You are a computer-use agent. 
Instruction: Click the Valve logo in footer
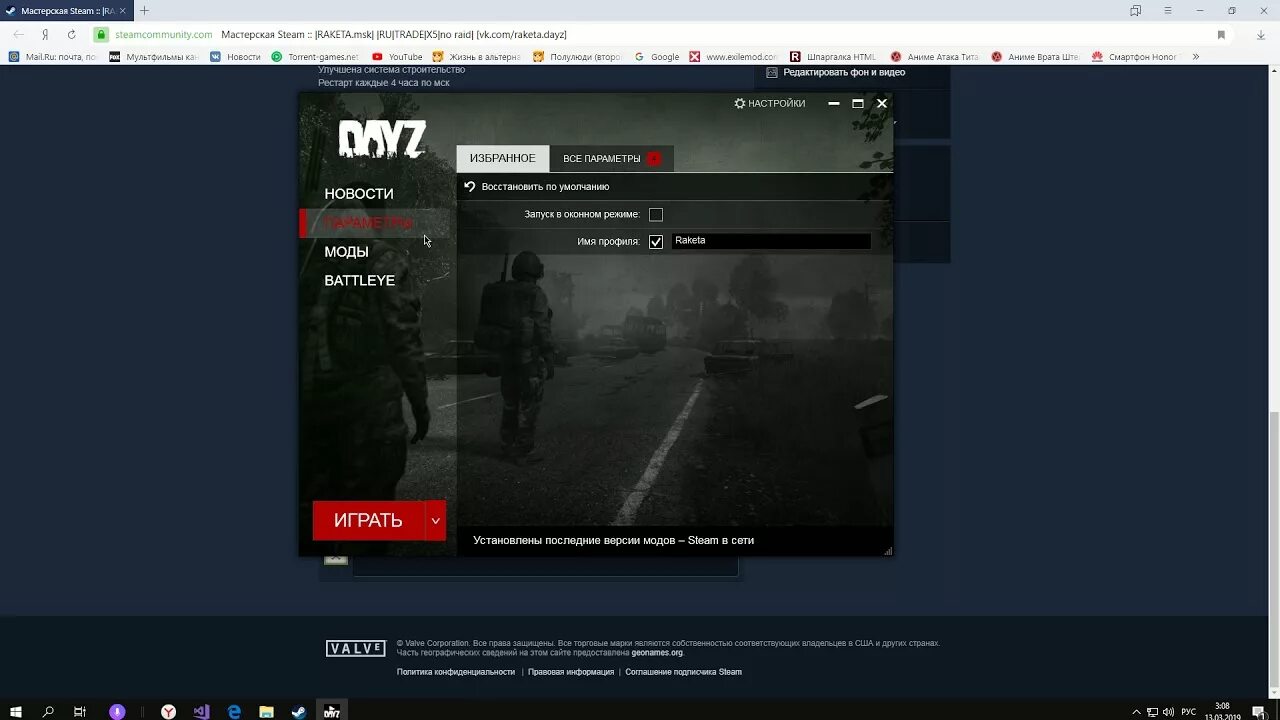(x=355, y=648)
